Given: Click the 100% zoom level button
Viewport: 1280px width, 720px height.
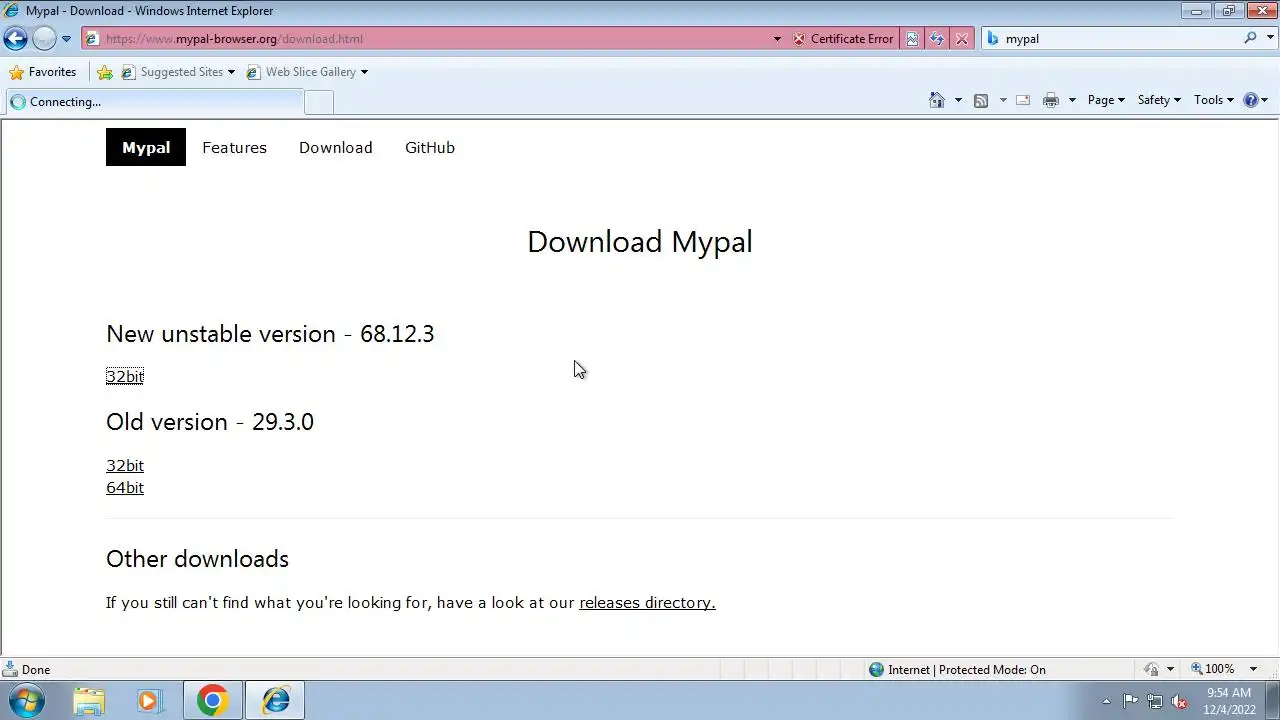Looking at the screenshot, I should [x=1213, y=669].
